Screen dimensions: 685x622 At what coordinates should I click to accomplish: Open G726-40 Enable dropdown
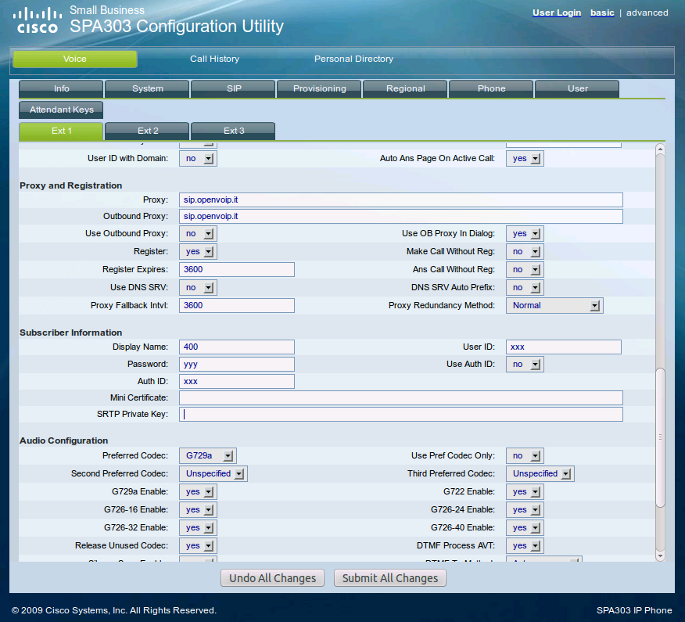coord(525,528)
